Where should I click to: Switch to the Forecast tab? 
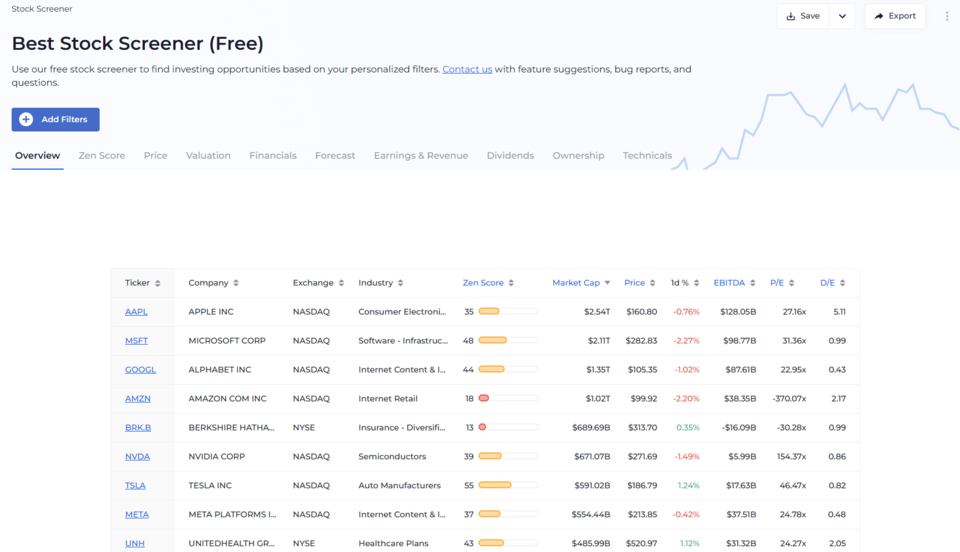pyautogui.click(x=335, y=155)
